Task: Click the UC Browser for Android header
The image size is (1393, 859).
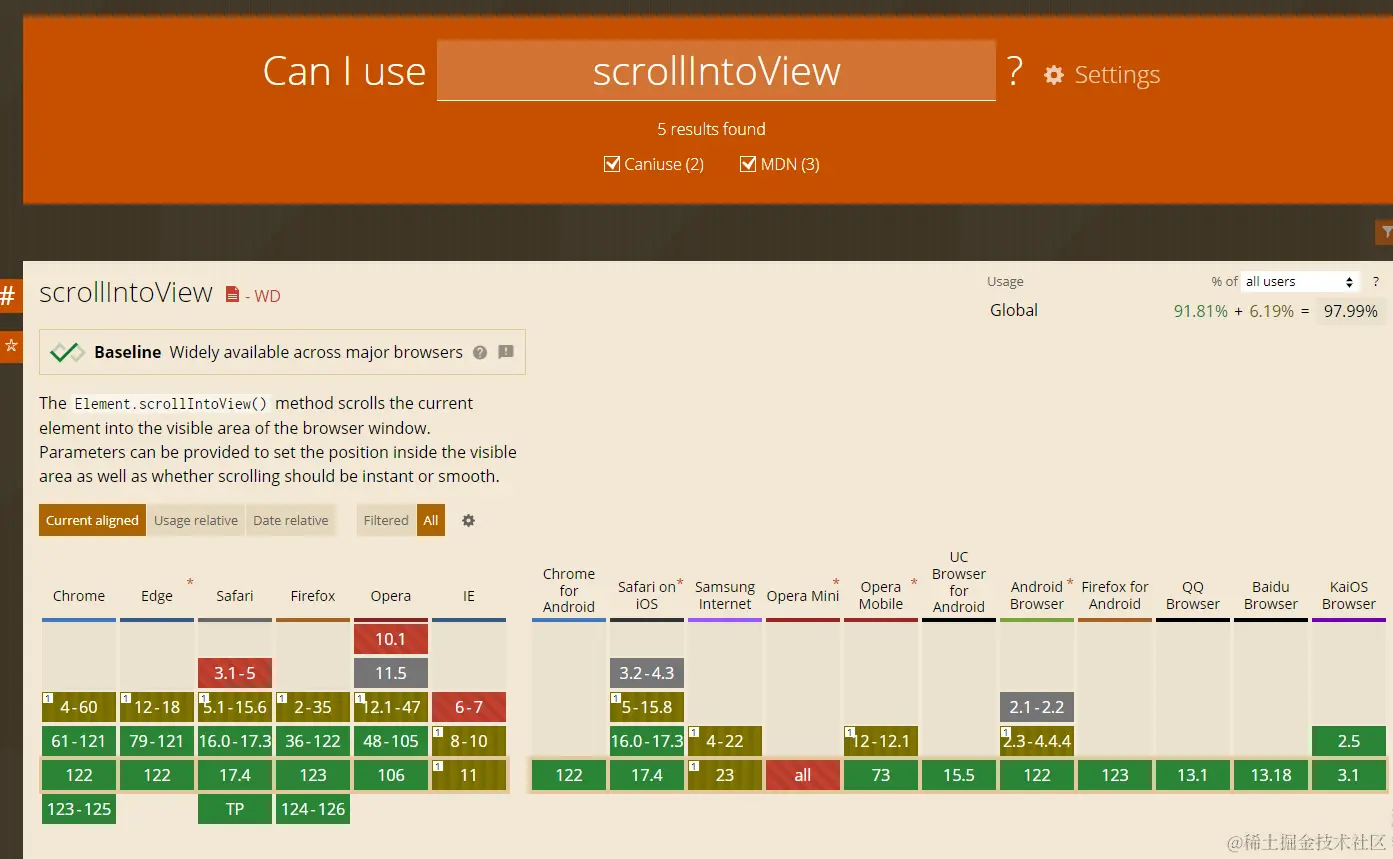Action: click(959, 582)
